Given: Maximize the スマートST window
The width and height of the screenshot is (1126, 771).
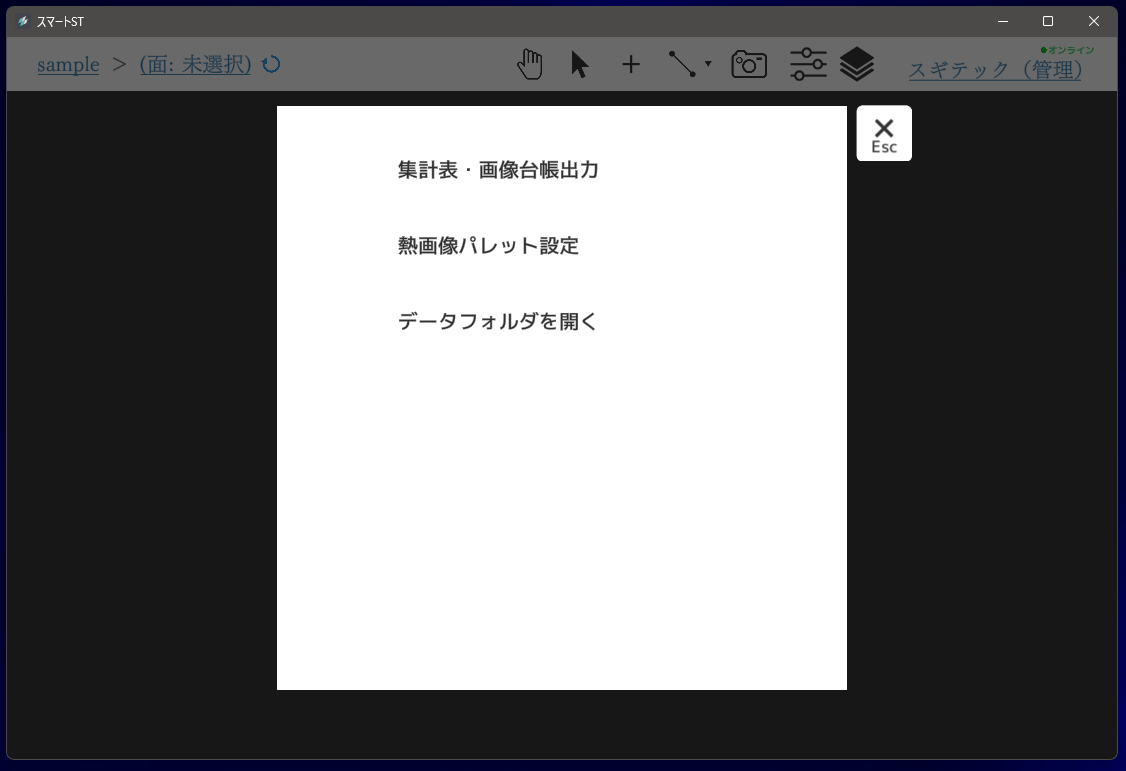Looking at the screenshot, I should point(1048,21).
